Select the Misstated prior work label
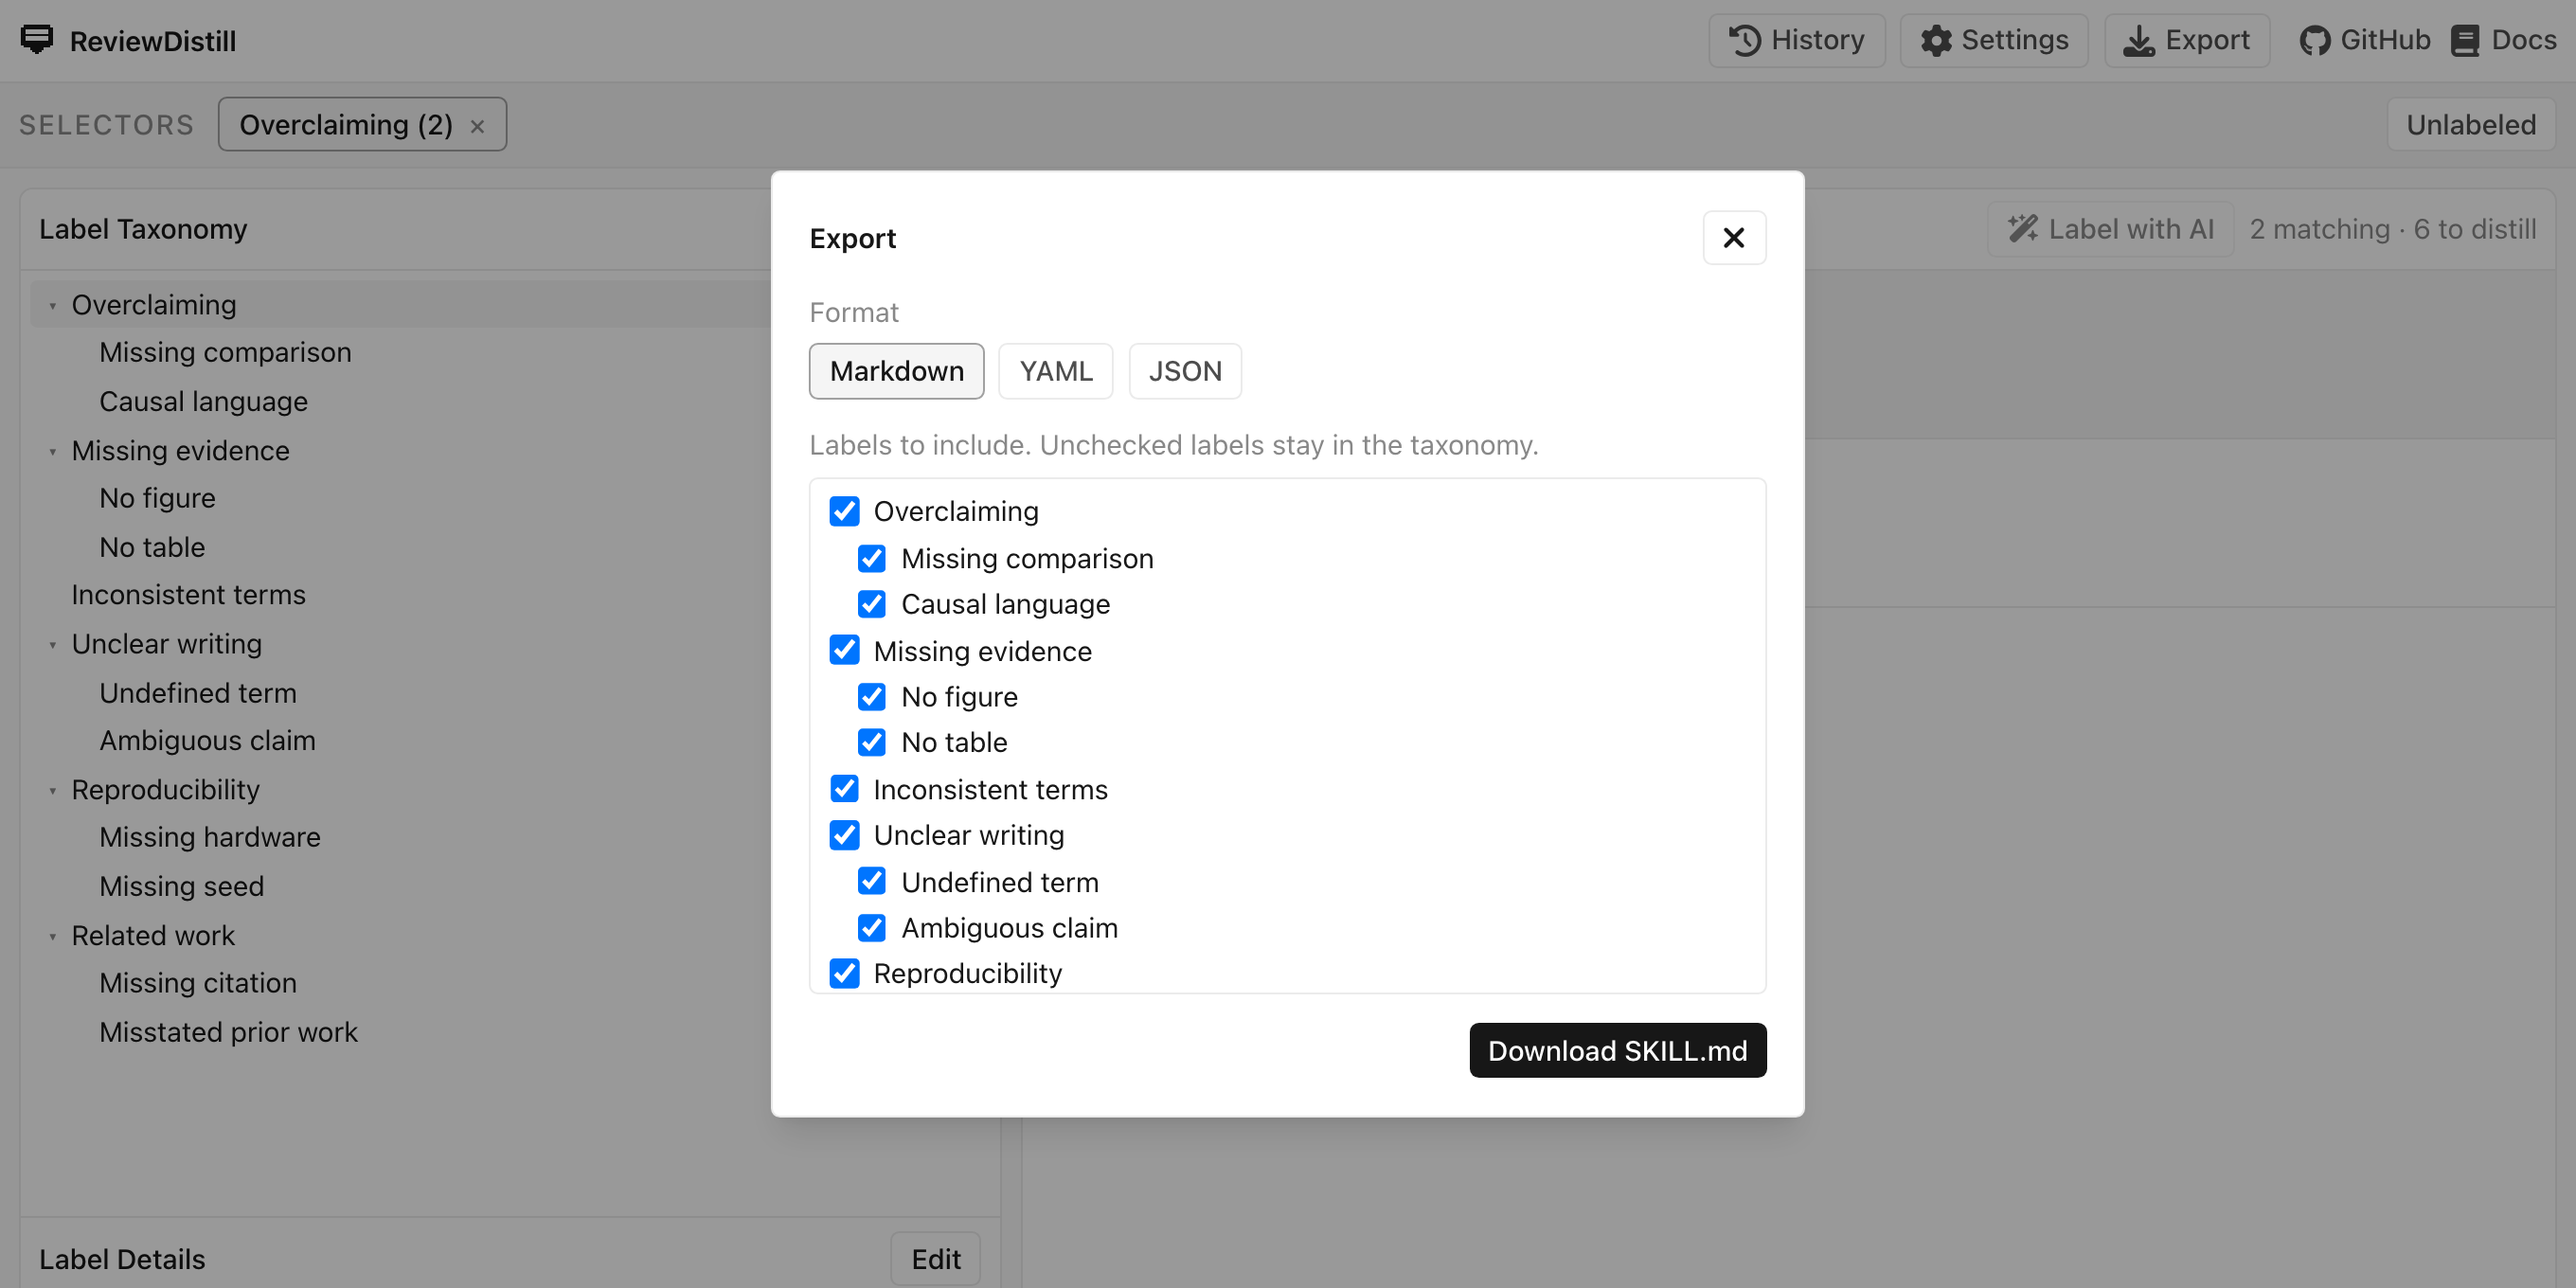The height and width of the screenshot is (1288, 2576). pyautogui.click(x=228, y=1032)
